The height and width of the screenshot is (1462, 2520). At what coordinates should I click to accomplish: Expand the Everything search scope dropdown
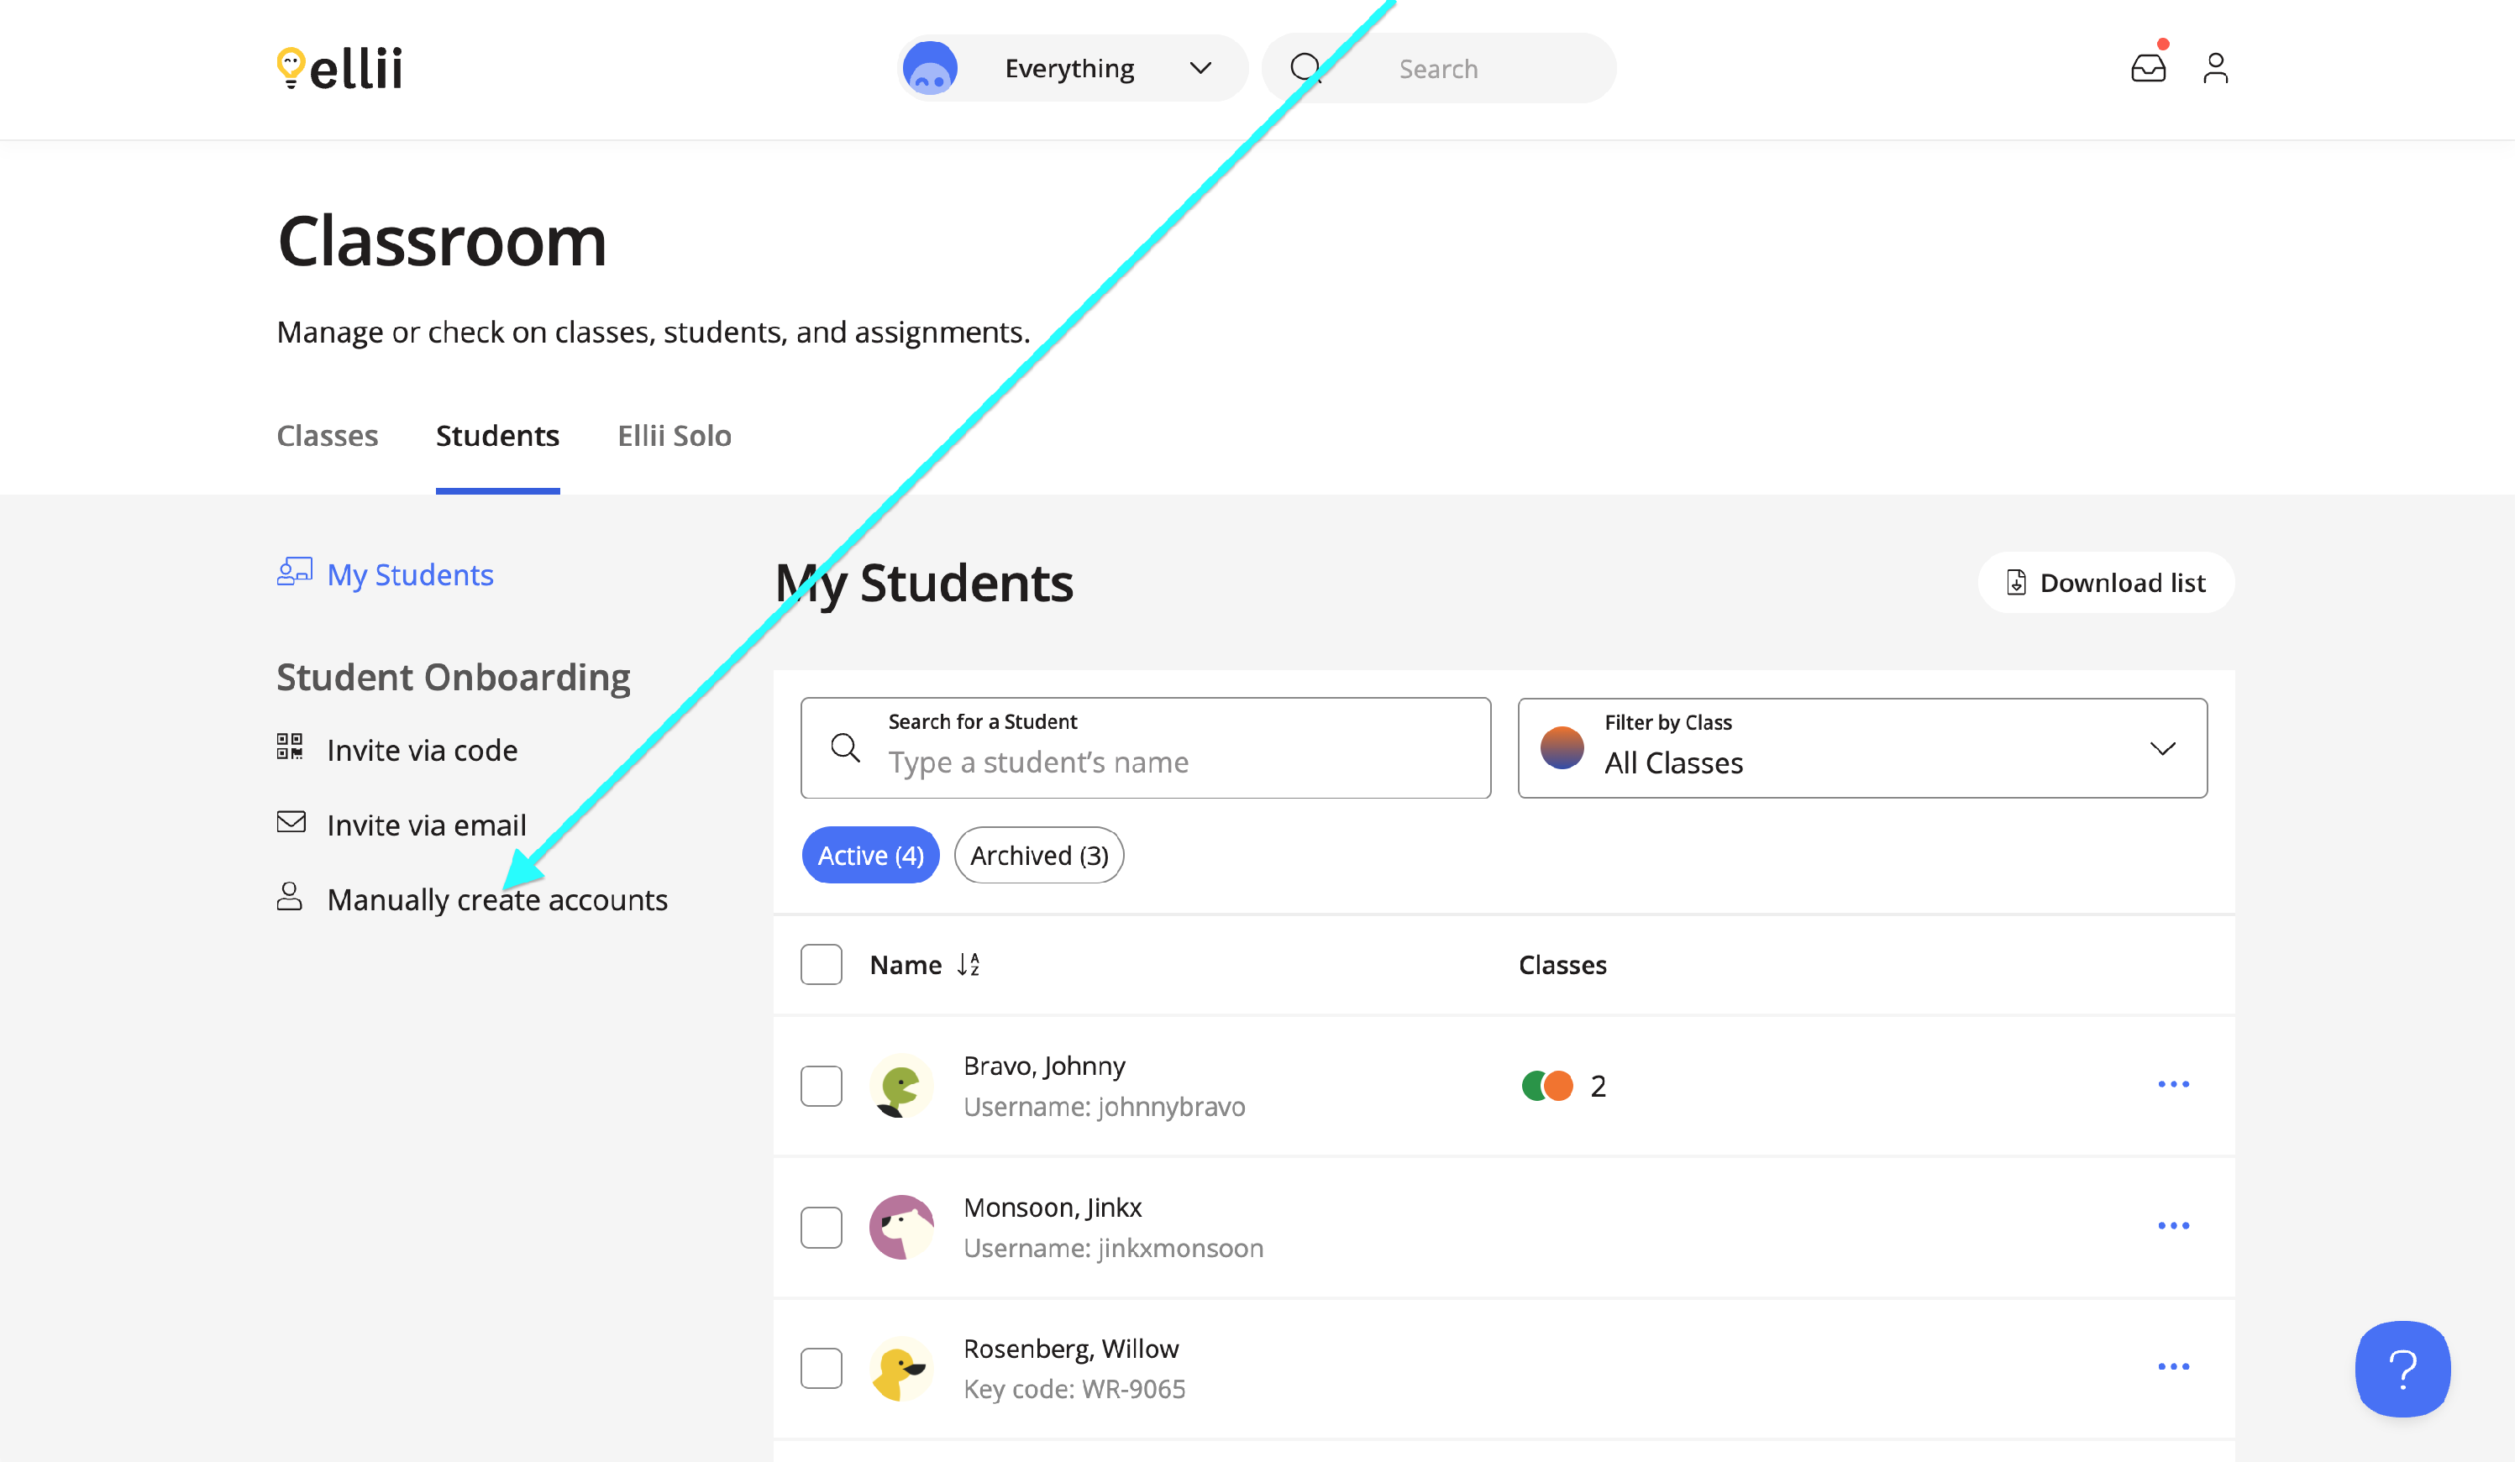coord(1073,68)
